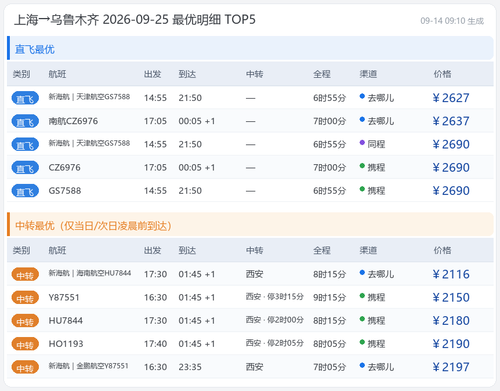The height and width of the screenshot is (391, 500).
Task: Click the price ¥2180
Action: tap(451, 321)
